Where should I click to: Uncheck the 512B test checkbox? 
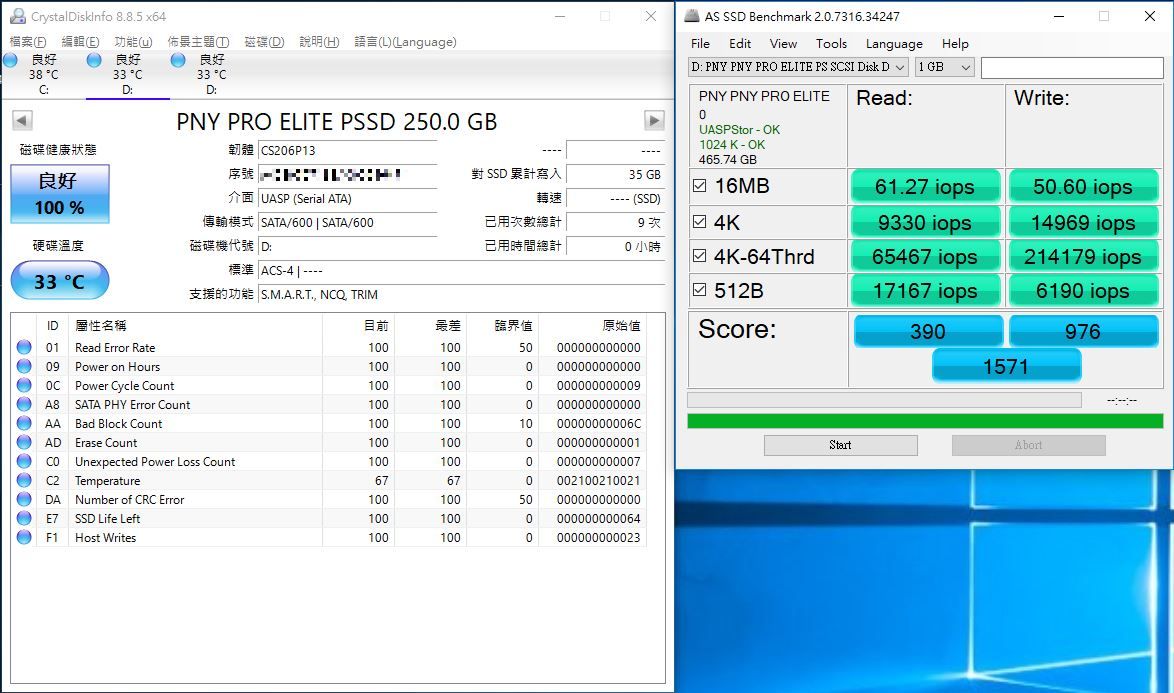coord(699,290)
